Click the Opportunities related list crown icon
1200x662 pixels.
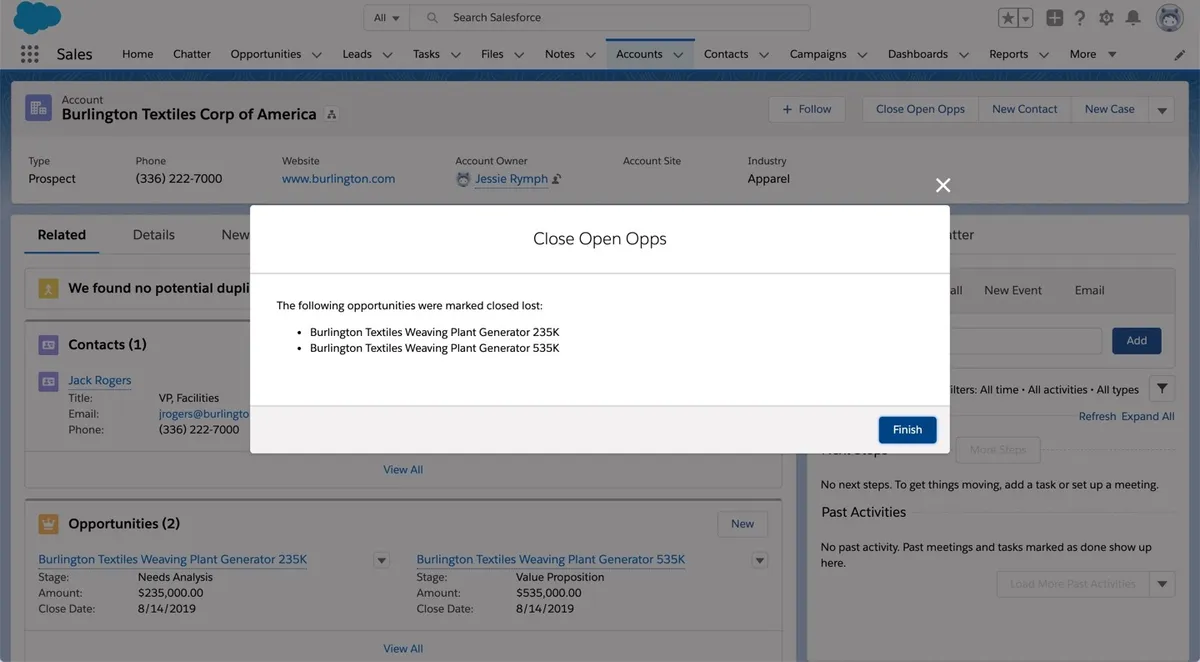(x=48, y=524)
